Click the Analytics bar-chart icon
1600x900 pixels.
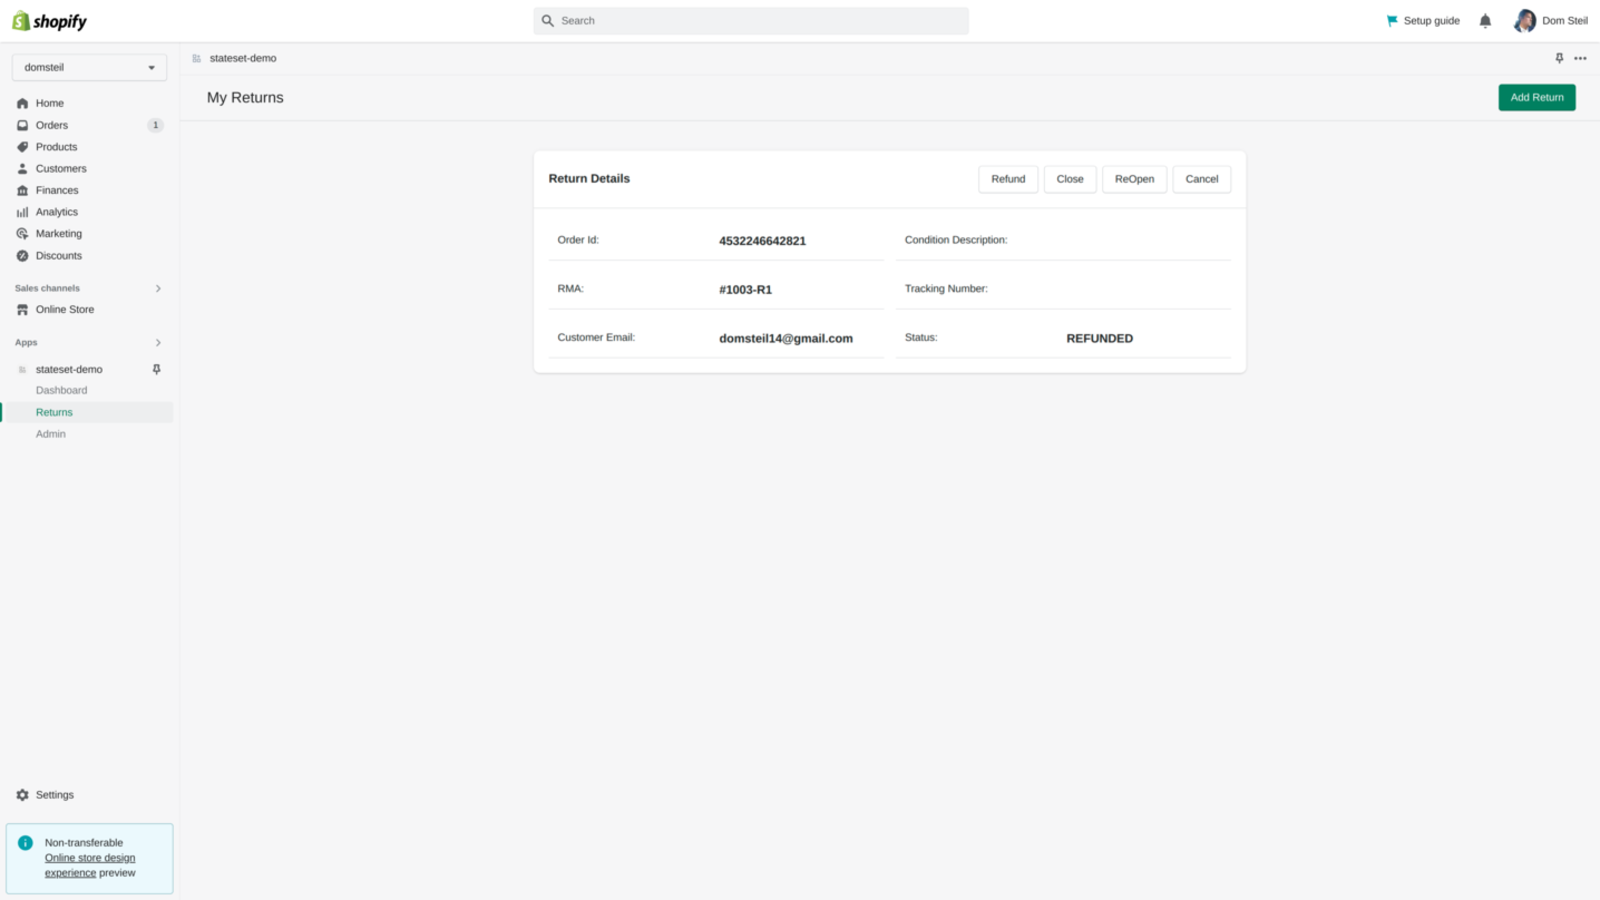[x=22, y=211]
